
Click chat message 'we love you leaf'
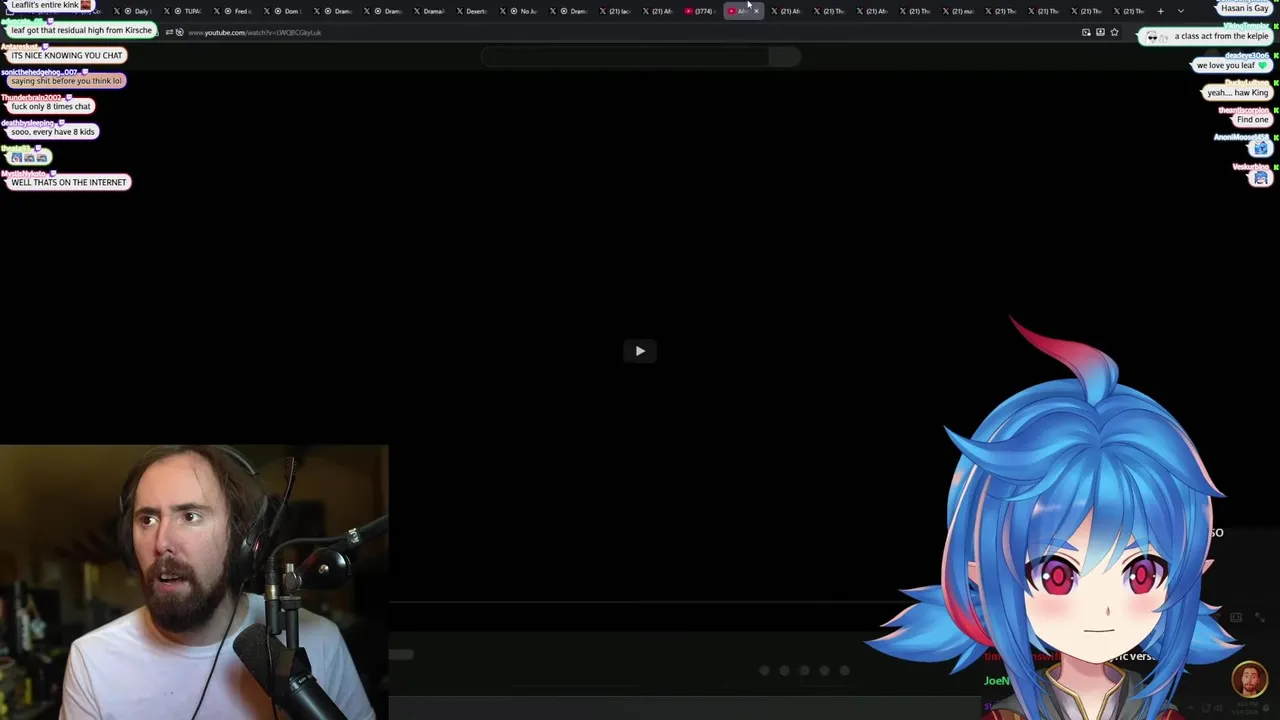coord(1232,65)
